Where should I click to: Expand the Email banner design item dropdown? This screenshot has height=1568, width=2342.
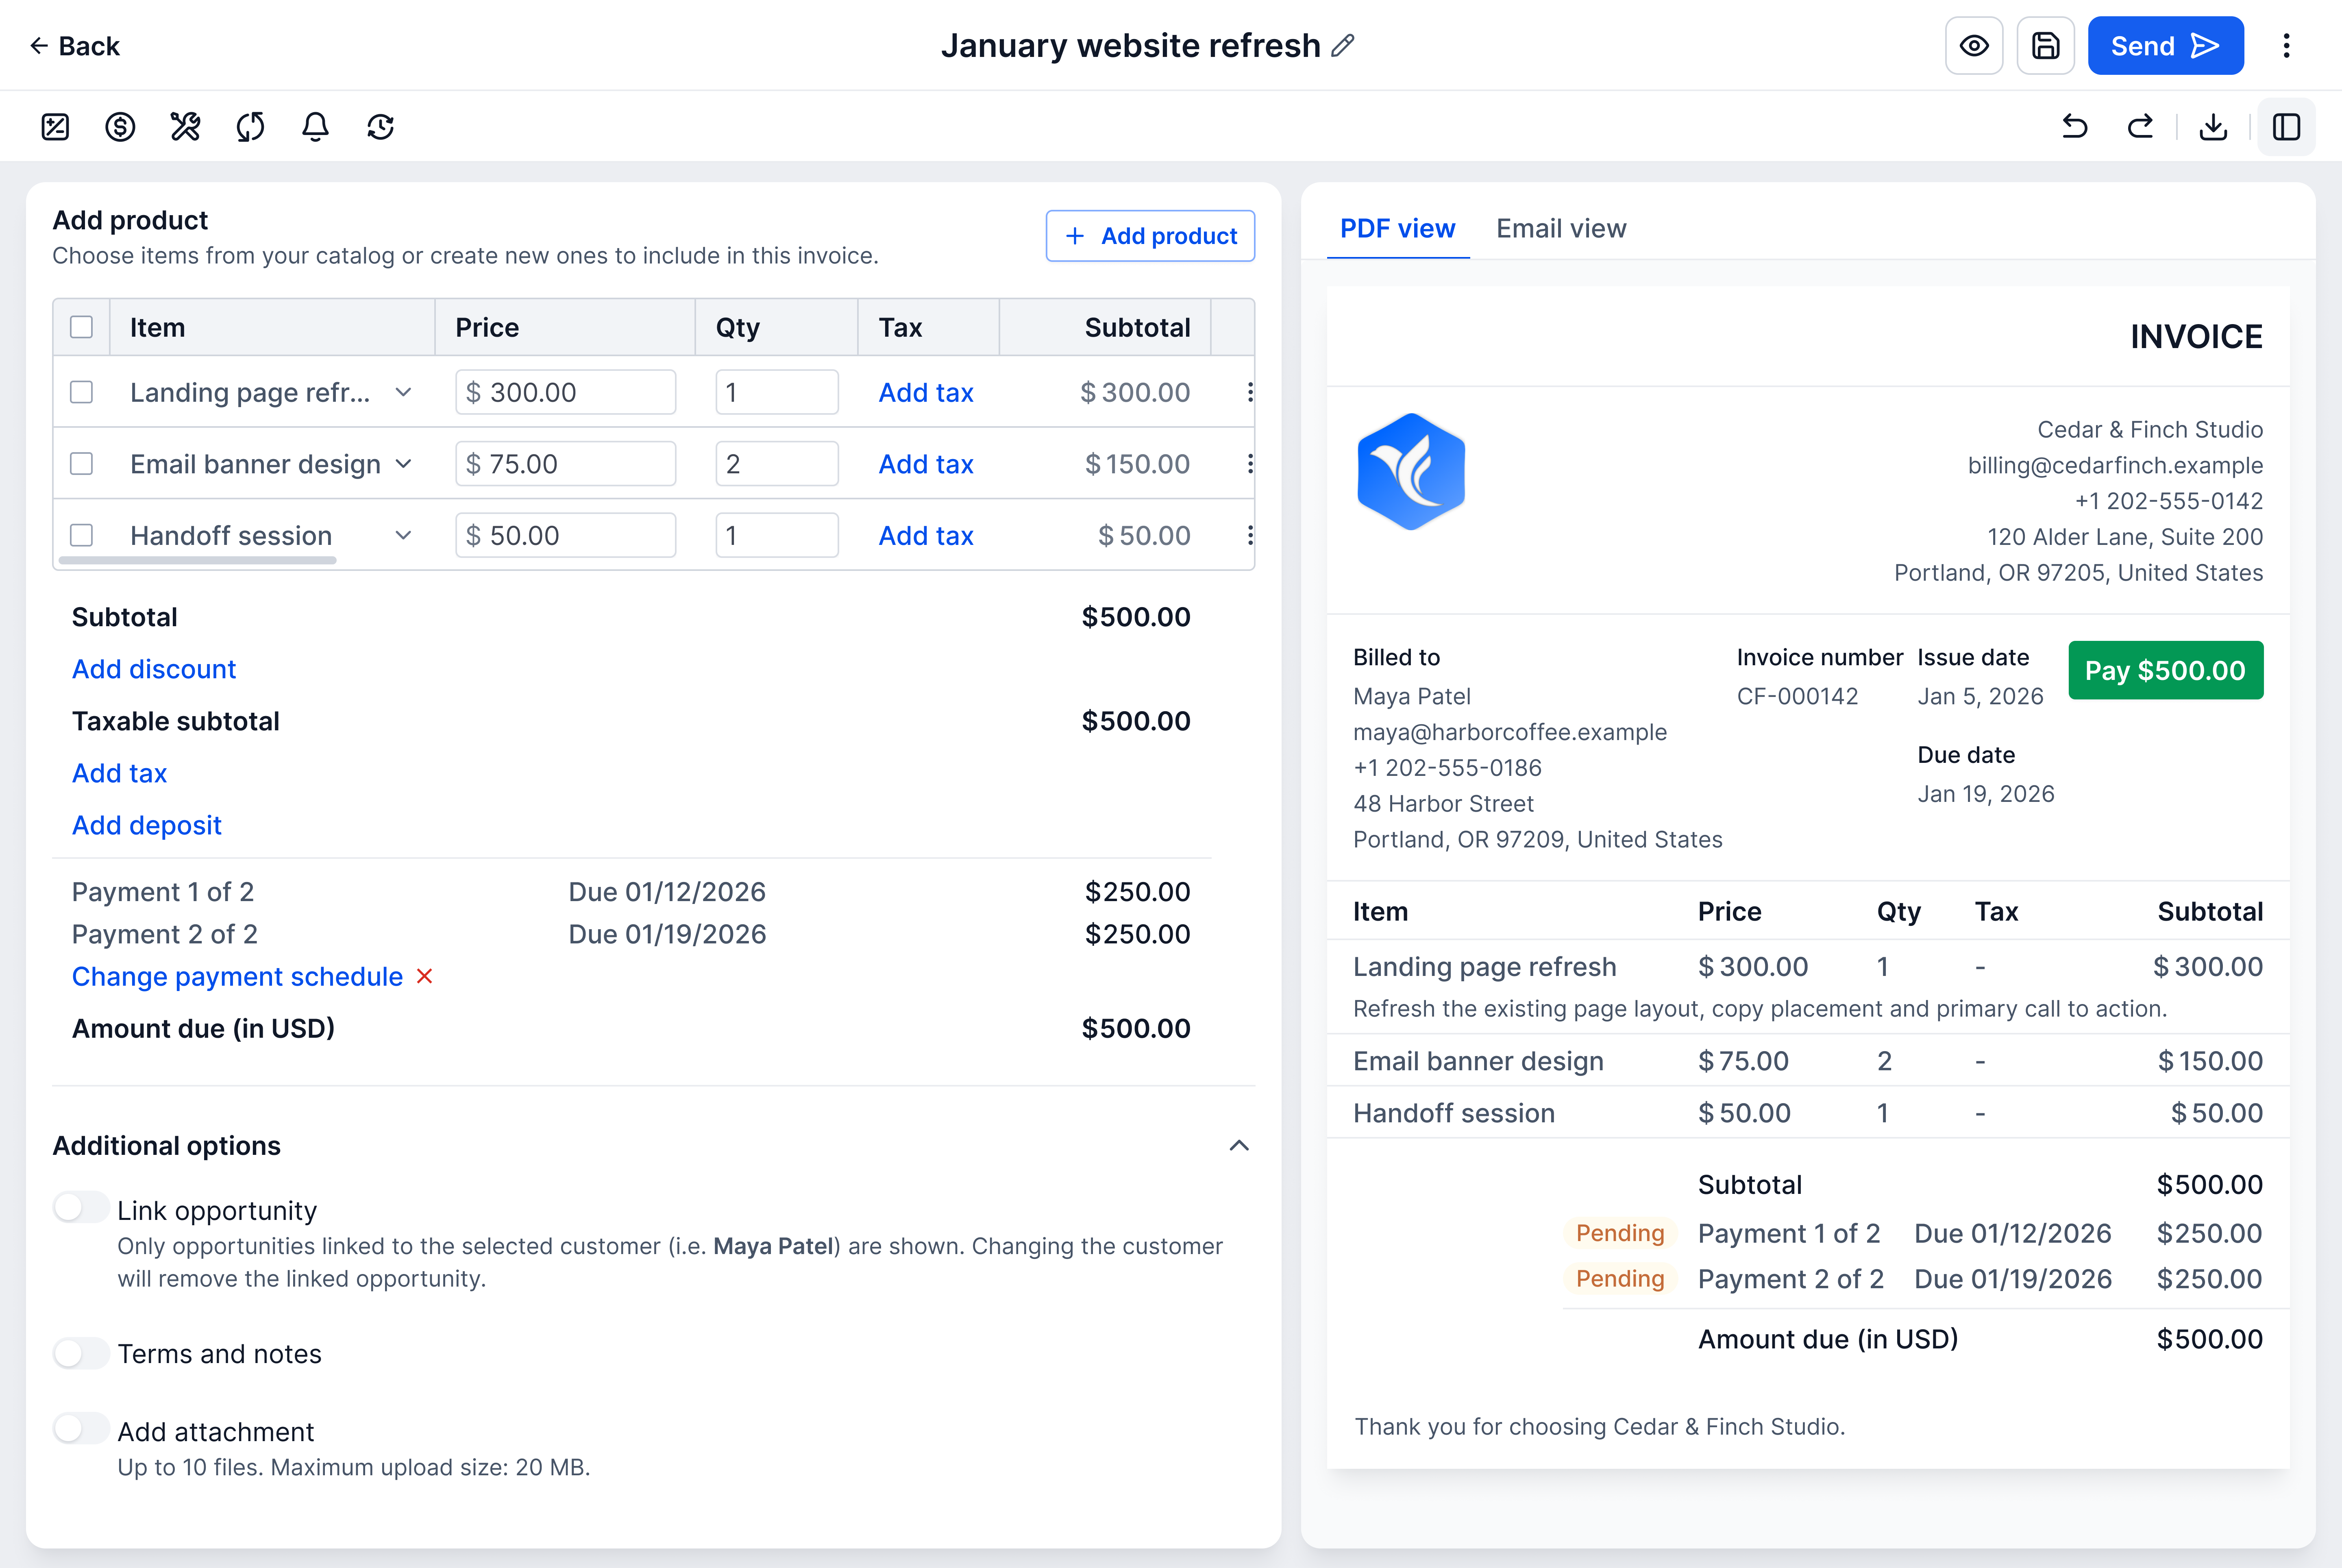tap(403, 464)
